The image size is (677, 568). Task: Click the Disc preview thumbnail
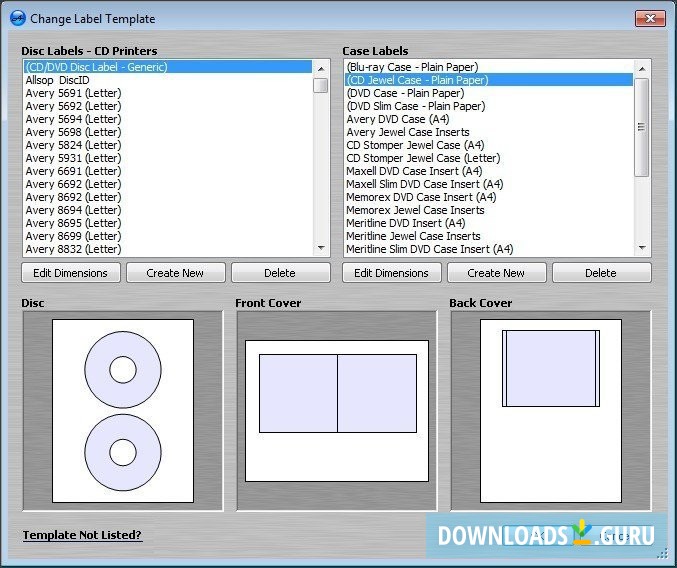click(x=123, y=411)
